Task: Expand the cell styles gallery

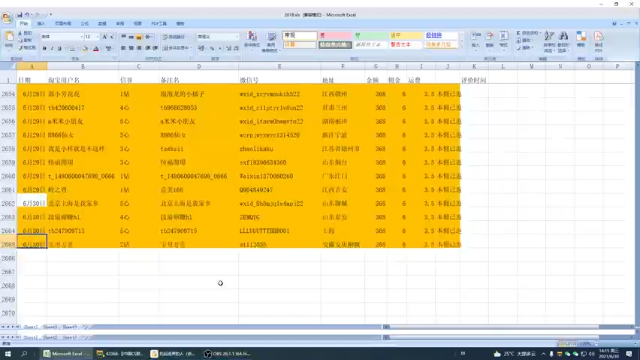Action: coord(462,47)
